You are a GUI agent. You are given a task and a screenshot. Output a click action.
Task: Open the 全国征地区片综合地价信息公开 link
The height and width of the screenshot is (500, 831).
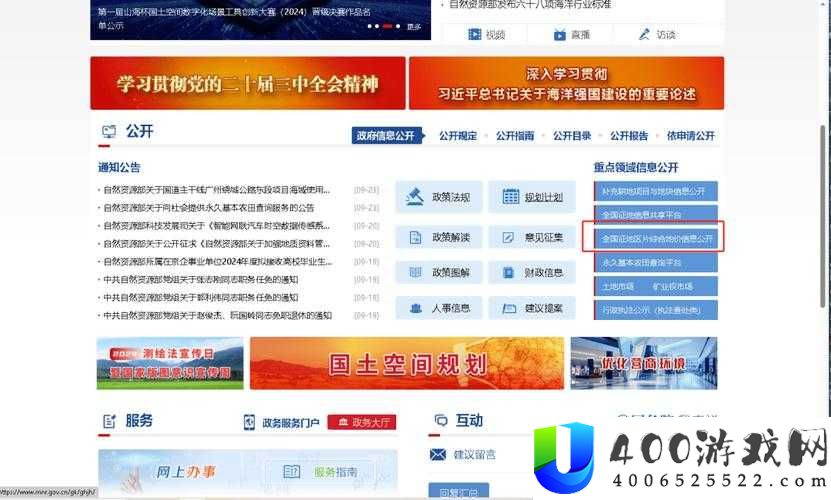point(656,239)
